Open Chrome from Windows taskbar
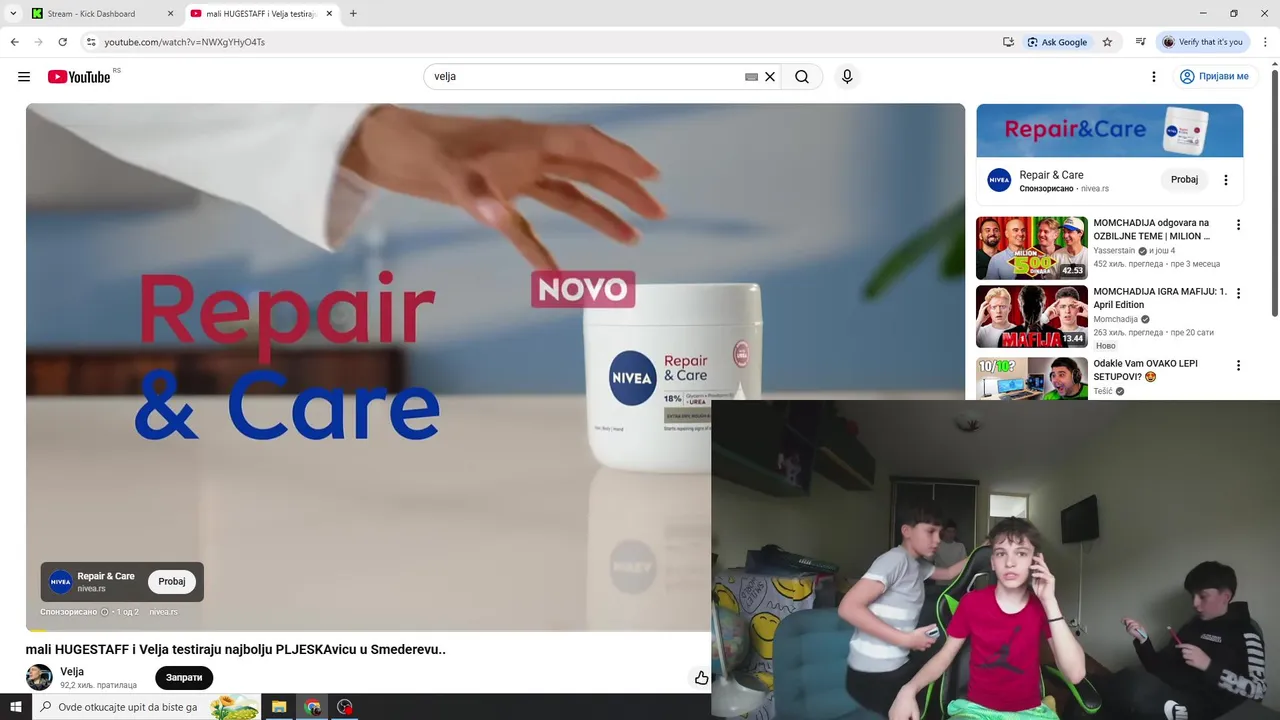 (312, 707)
